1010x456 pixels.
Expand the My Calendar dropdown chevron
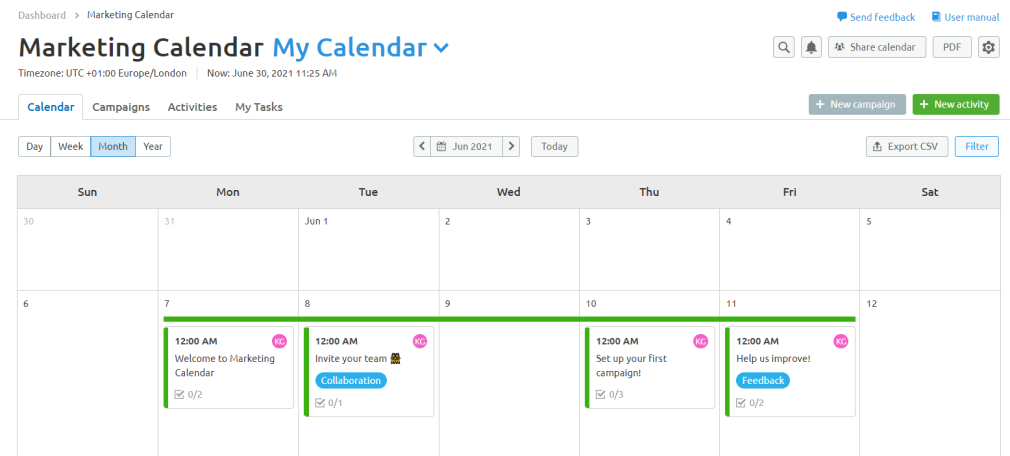[x=441, y=48]
